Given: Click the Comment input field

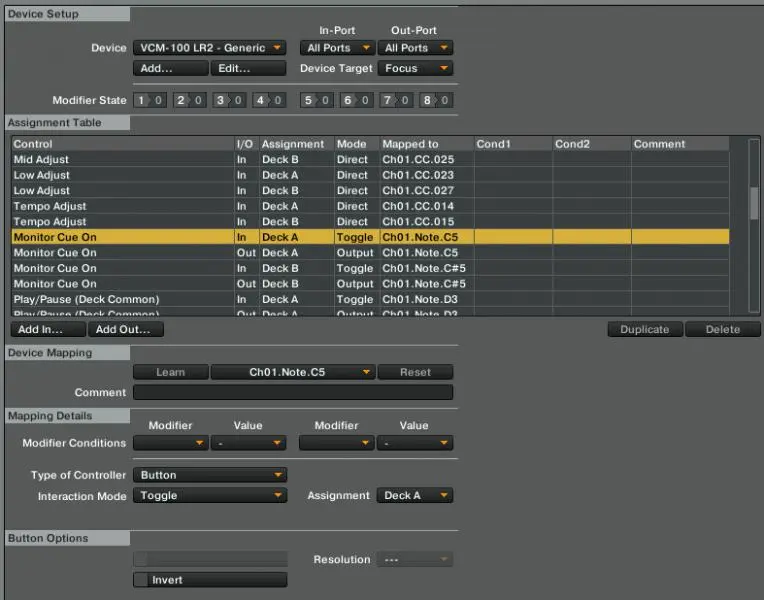Looking at the screenshot, I should pos(293,393).
